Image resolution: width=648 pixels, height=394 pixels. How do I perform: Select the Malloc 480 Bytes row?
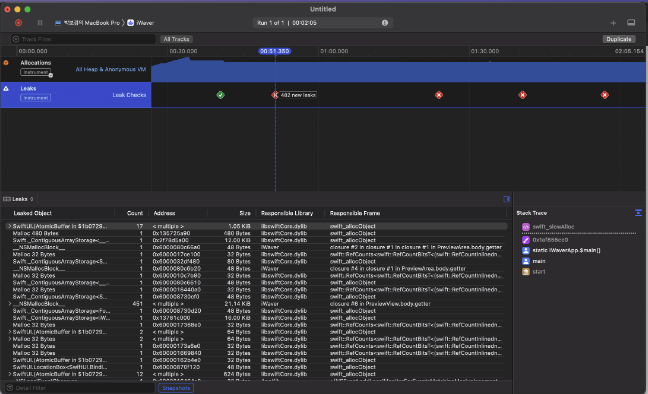[x=256, y=233]
